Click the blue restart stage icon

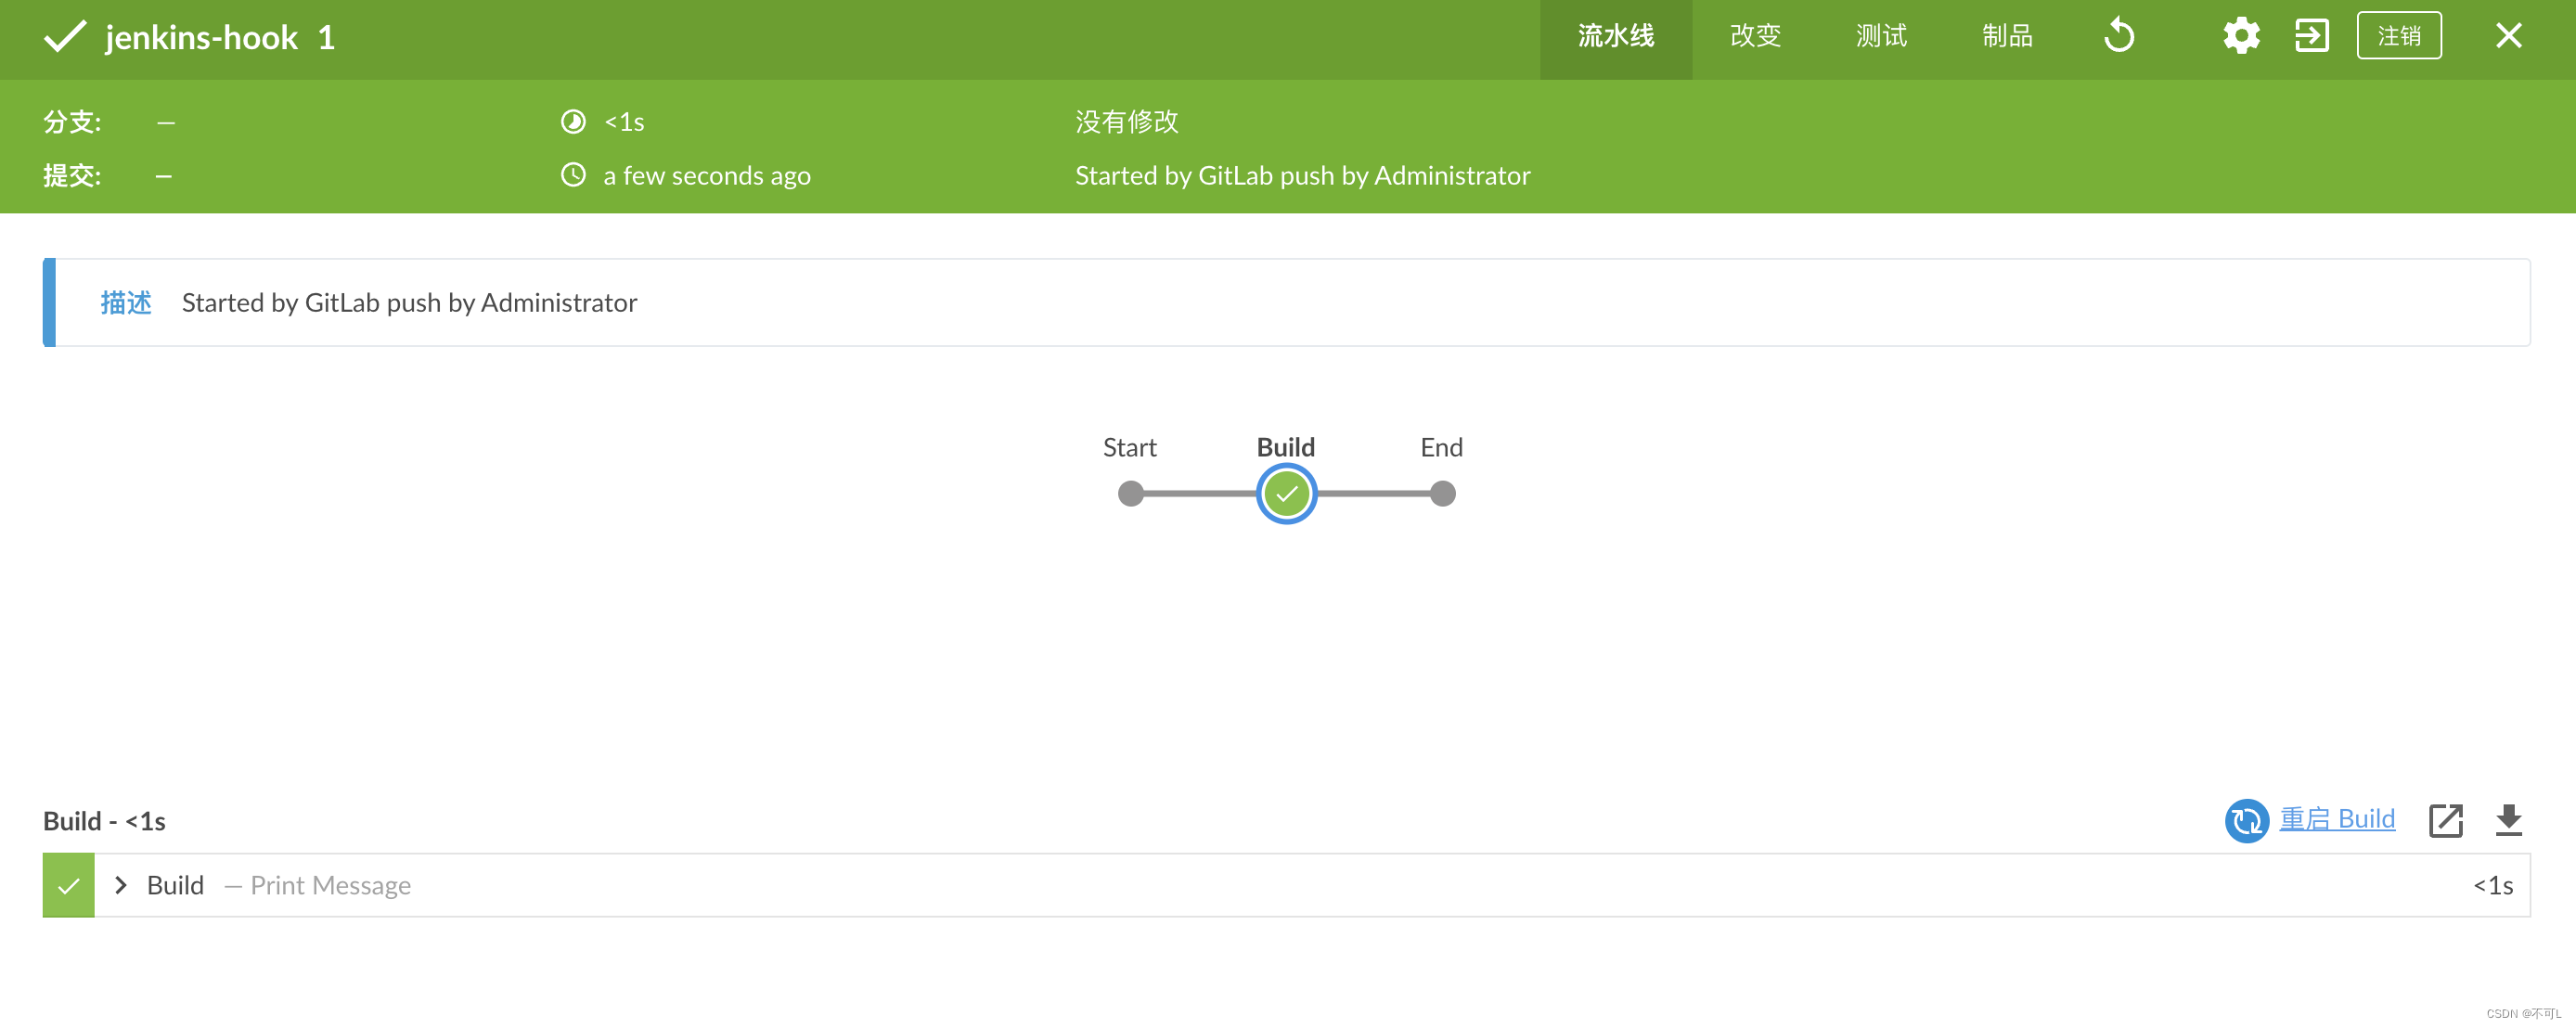click(x=2246, y=821)
